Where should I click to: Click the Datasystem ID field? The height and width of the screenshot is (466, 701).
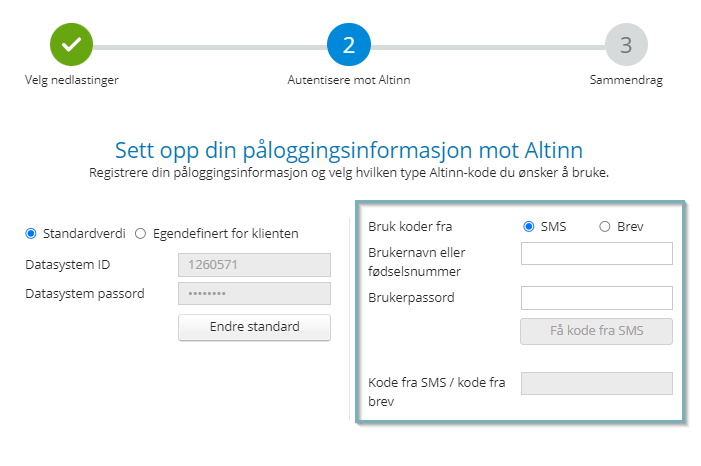pos(254,265)
